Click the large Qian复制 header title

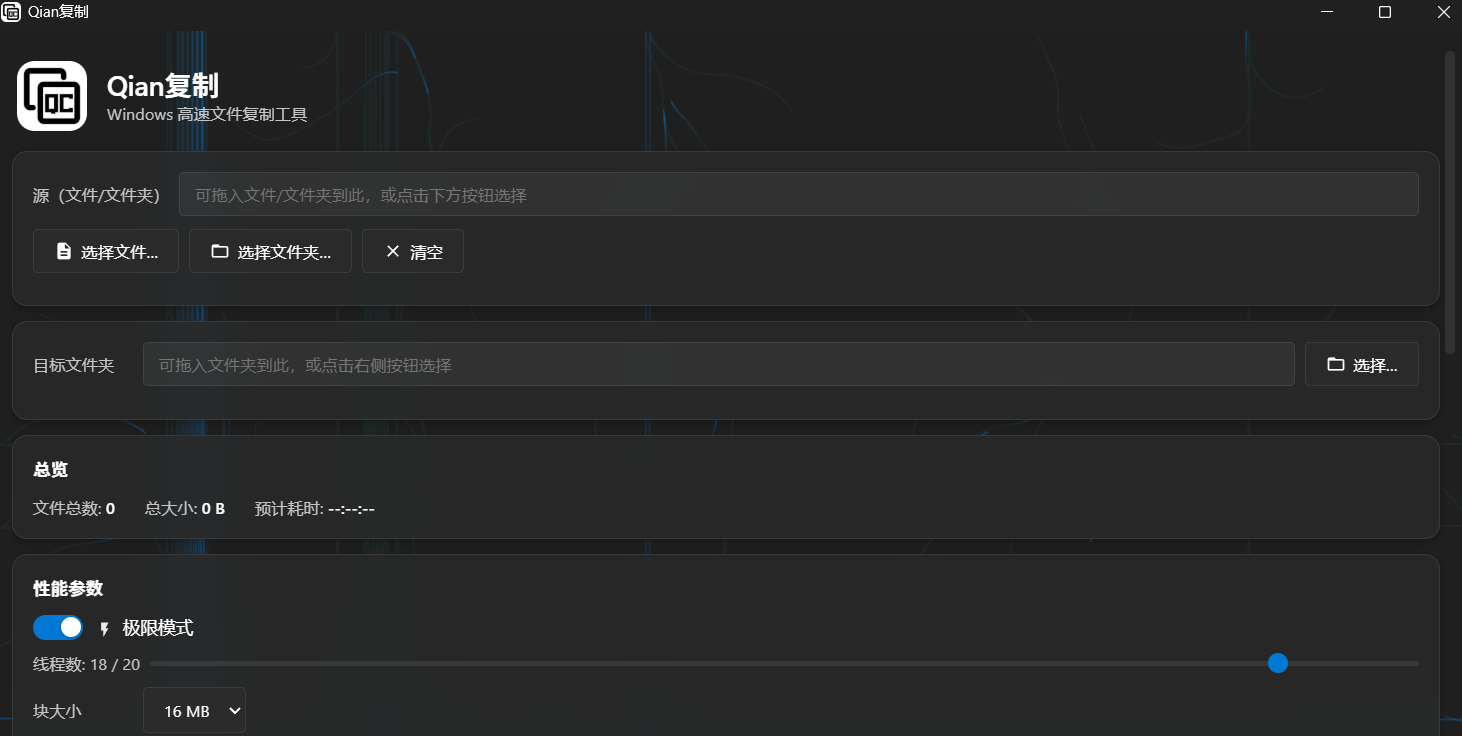(163, 86)
